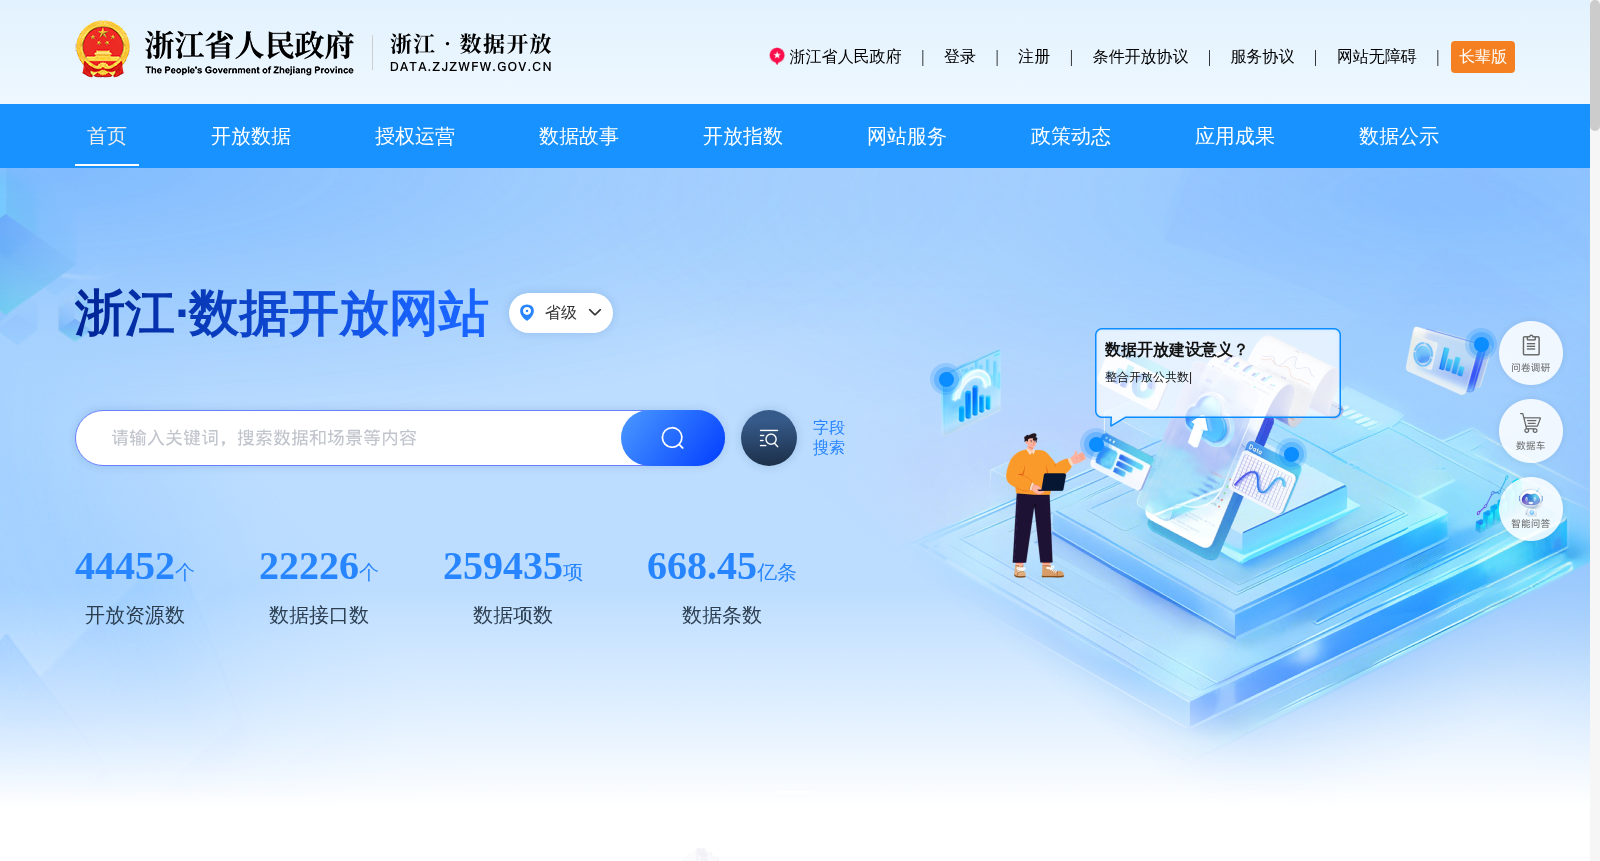Open 开放数据 navigation tab
The height and width of the screenshot is (861, 1600).
point(251,136)
